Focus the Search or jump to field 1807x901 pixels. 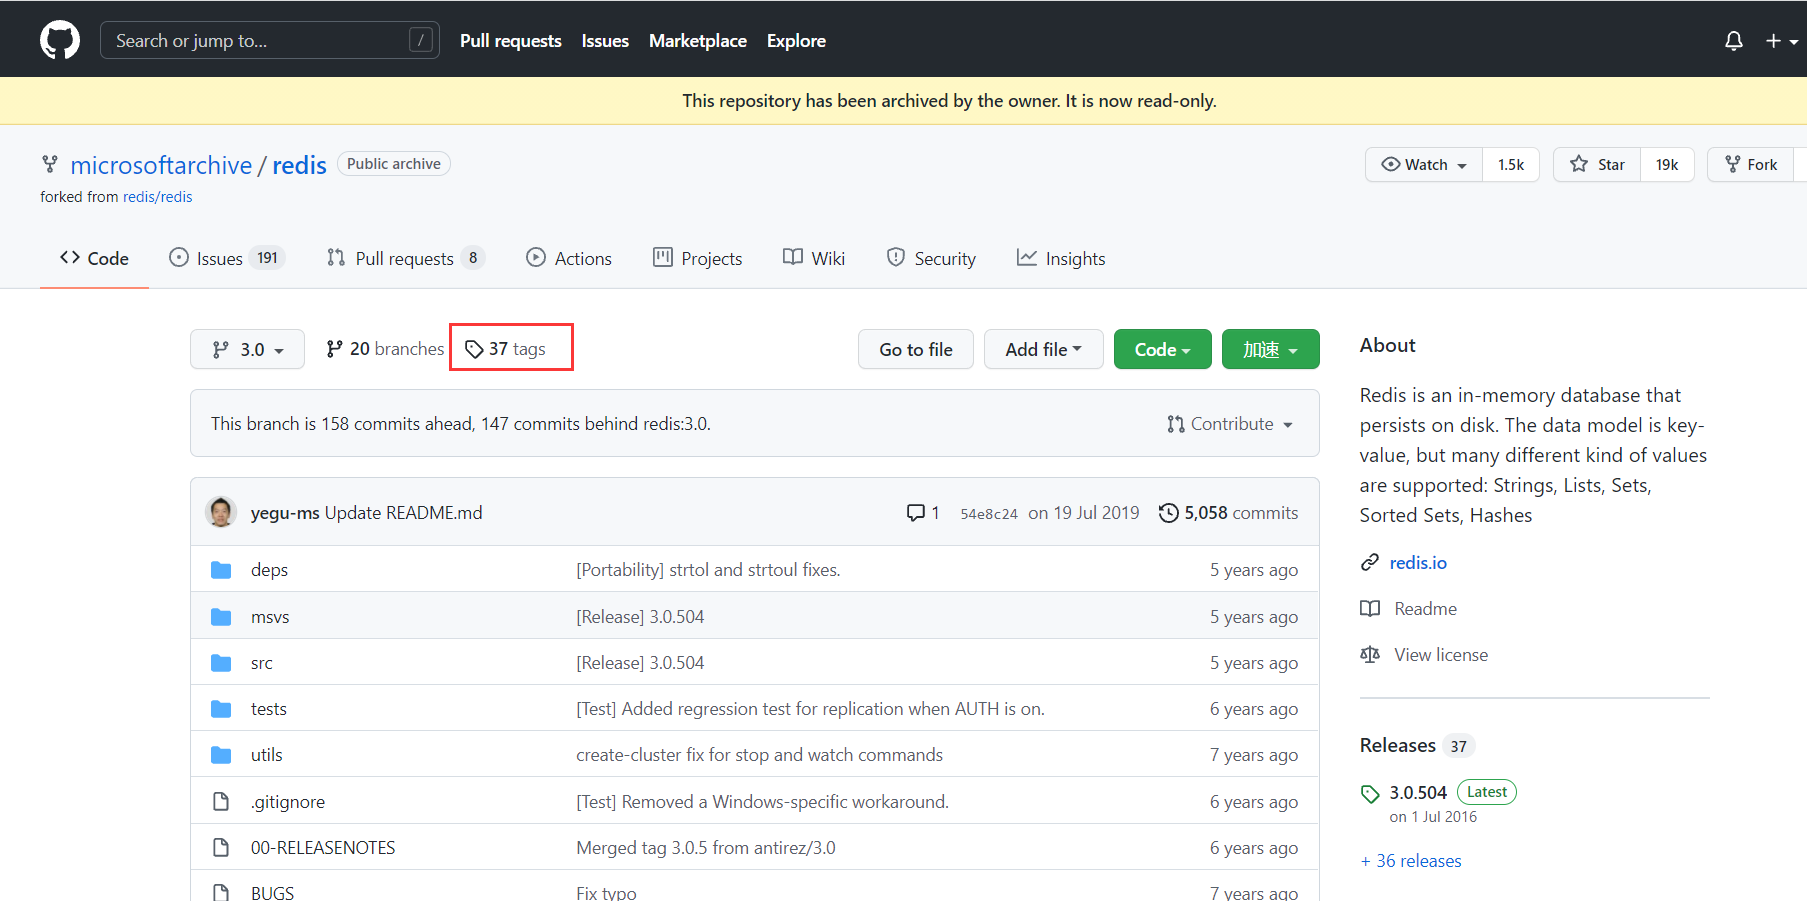(270, 41)
